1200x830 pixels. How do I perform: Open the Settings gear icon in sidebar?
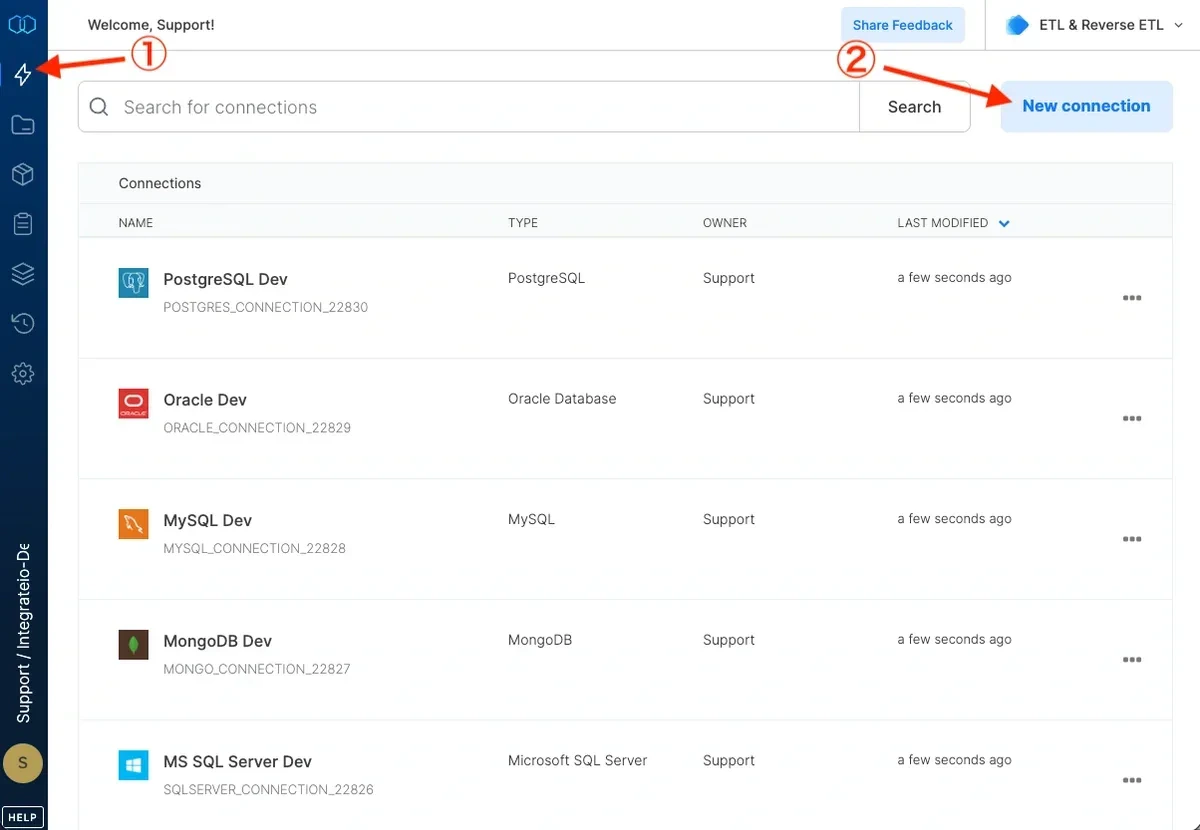[x=23, y=374]
